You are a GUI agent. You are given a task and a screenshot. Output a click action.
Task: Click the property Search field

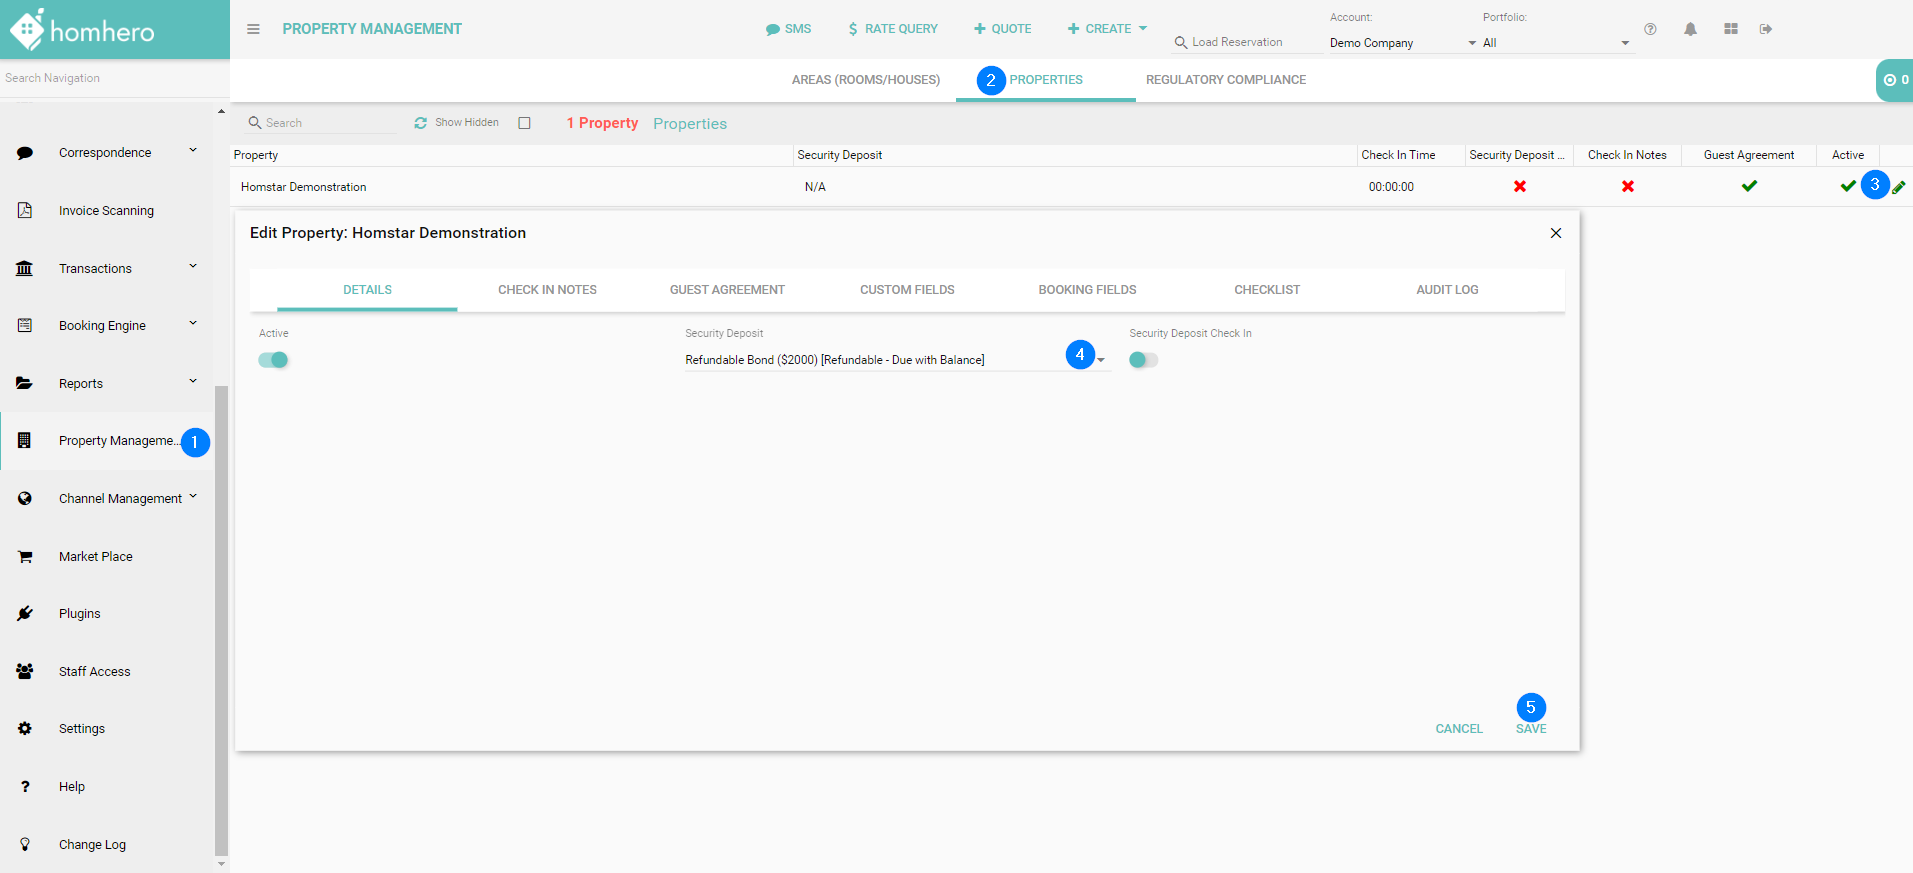tap(325, 123)
